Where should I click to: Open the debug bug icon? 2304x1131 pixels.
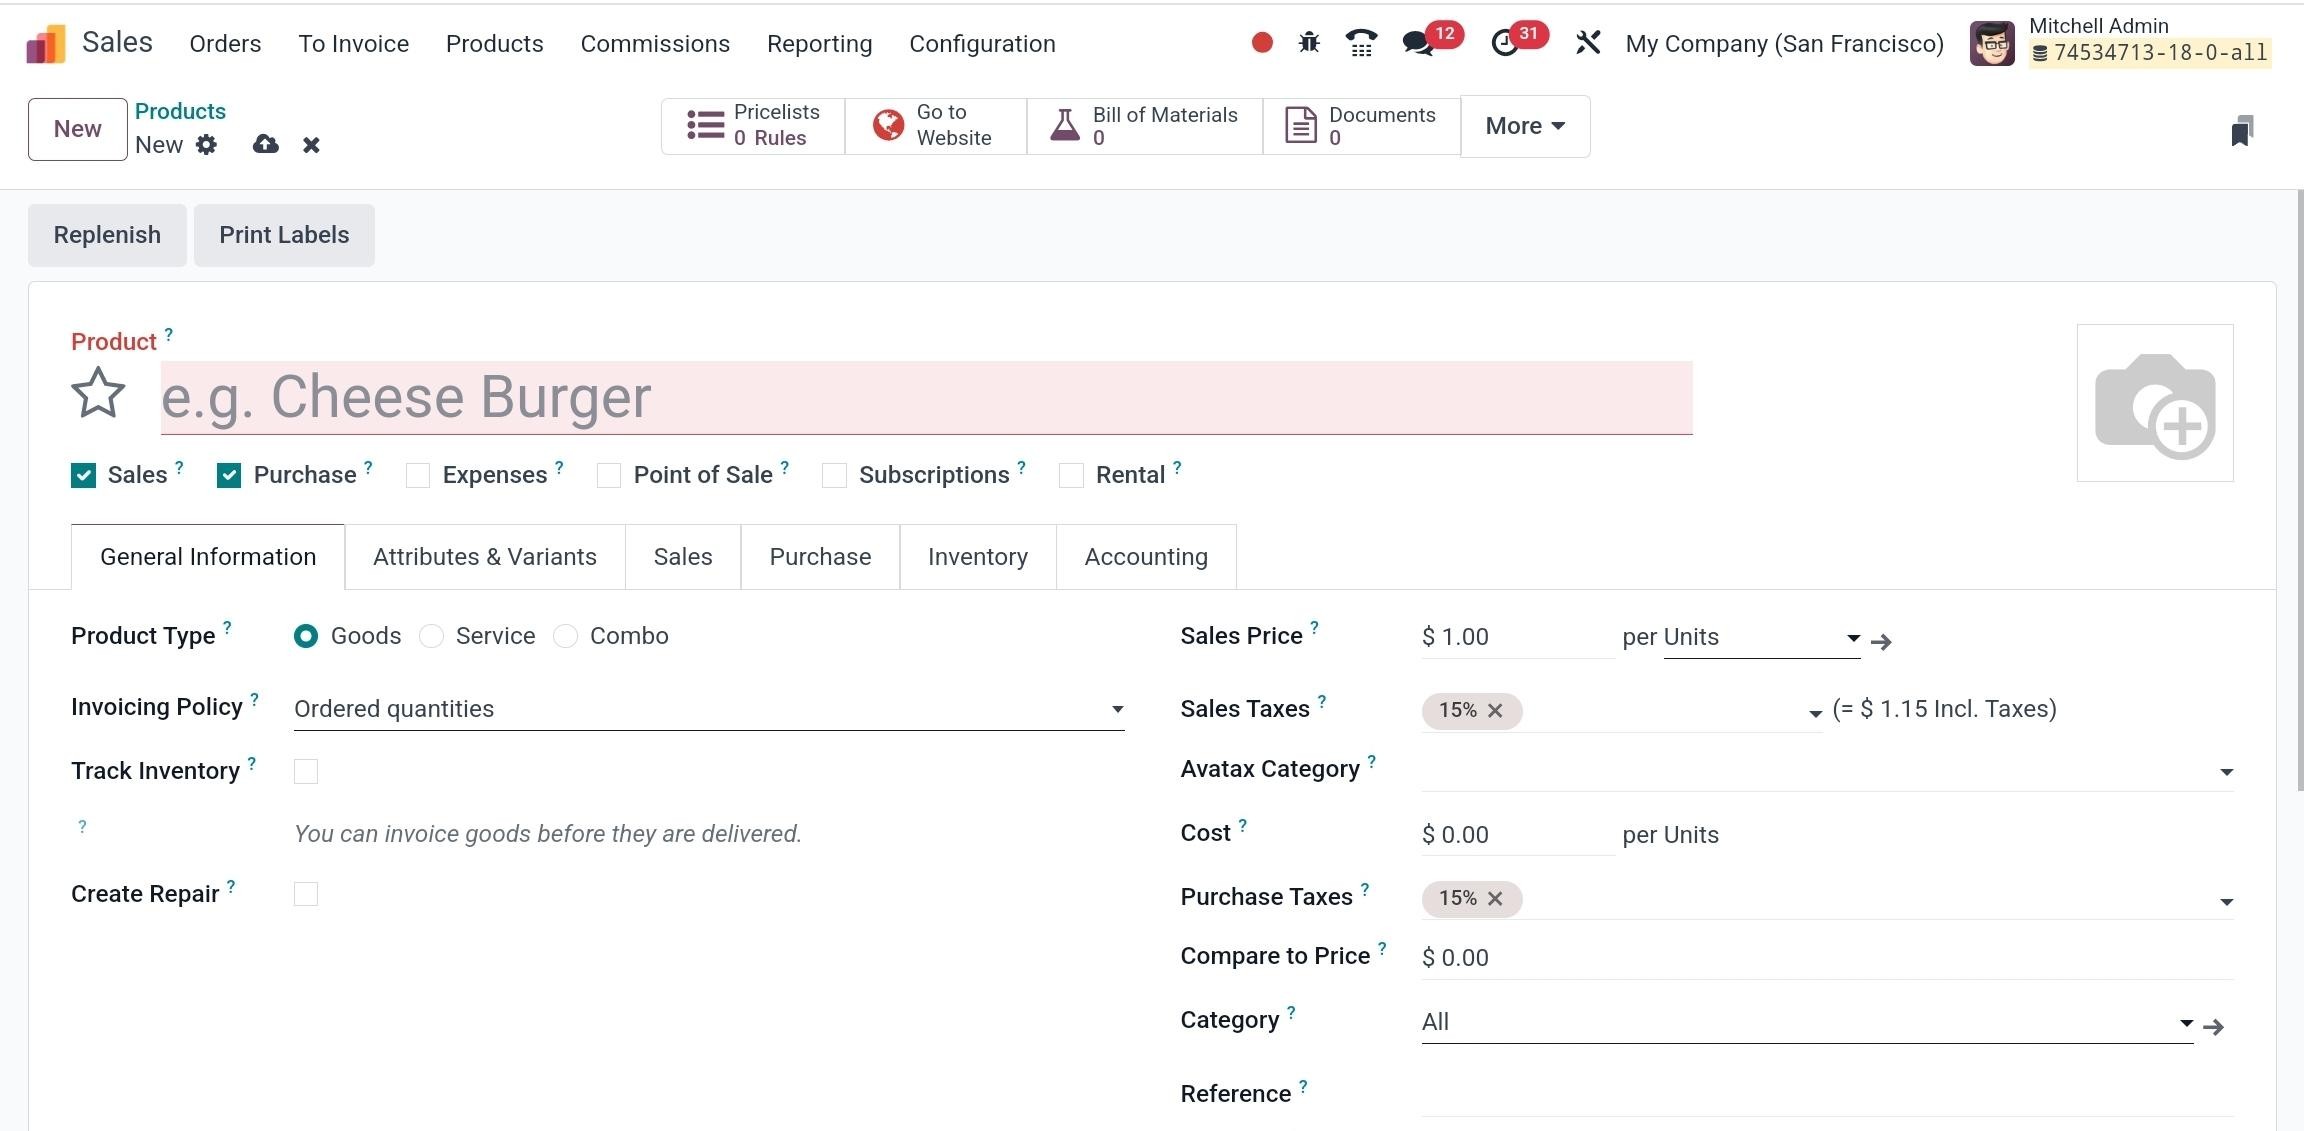click(x=1308, y=43)
